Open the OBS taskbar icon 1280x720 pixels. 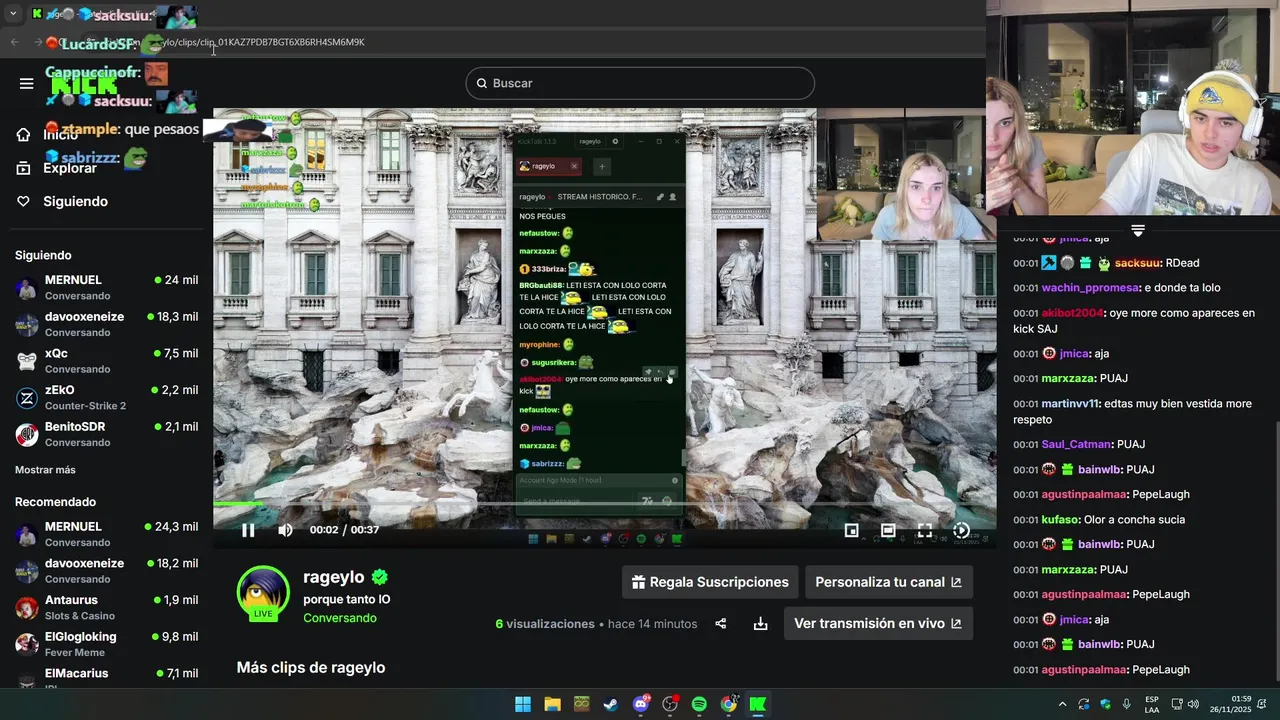pyautogui.click(x=670, y=704)
